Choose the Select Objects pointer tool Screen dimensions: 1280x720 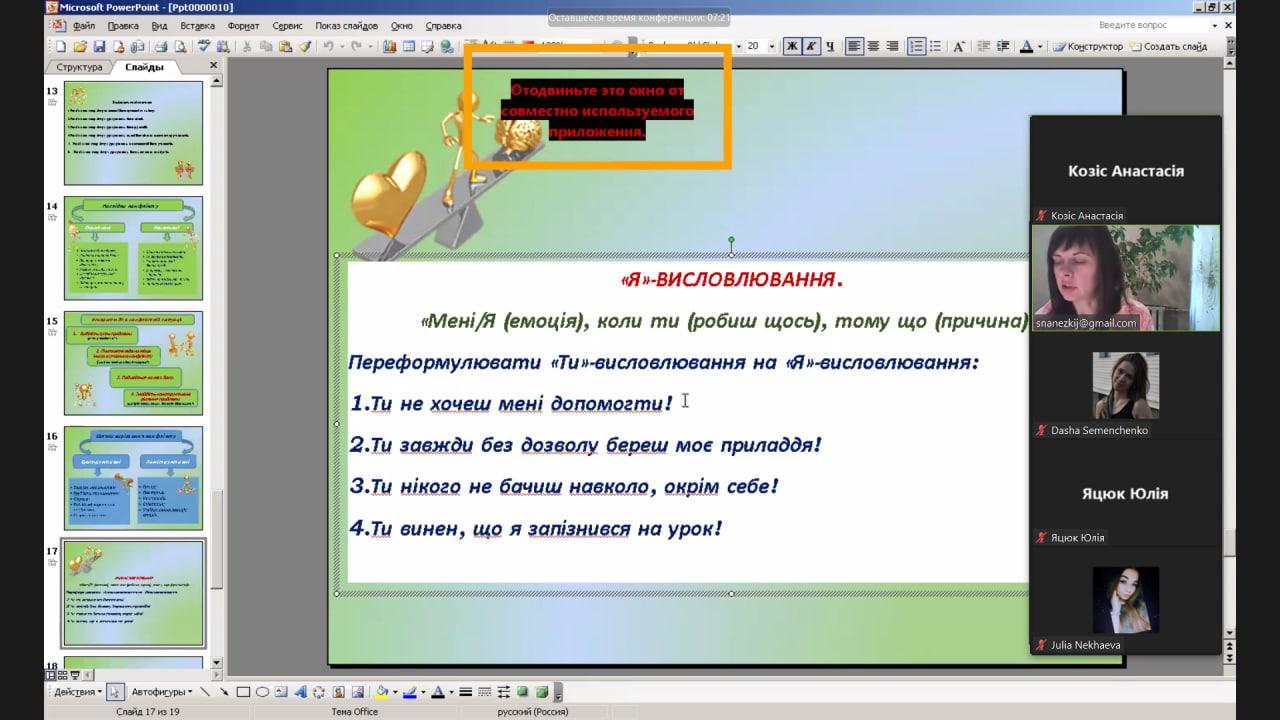115,691
